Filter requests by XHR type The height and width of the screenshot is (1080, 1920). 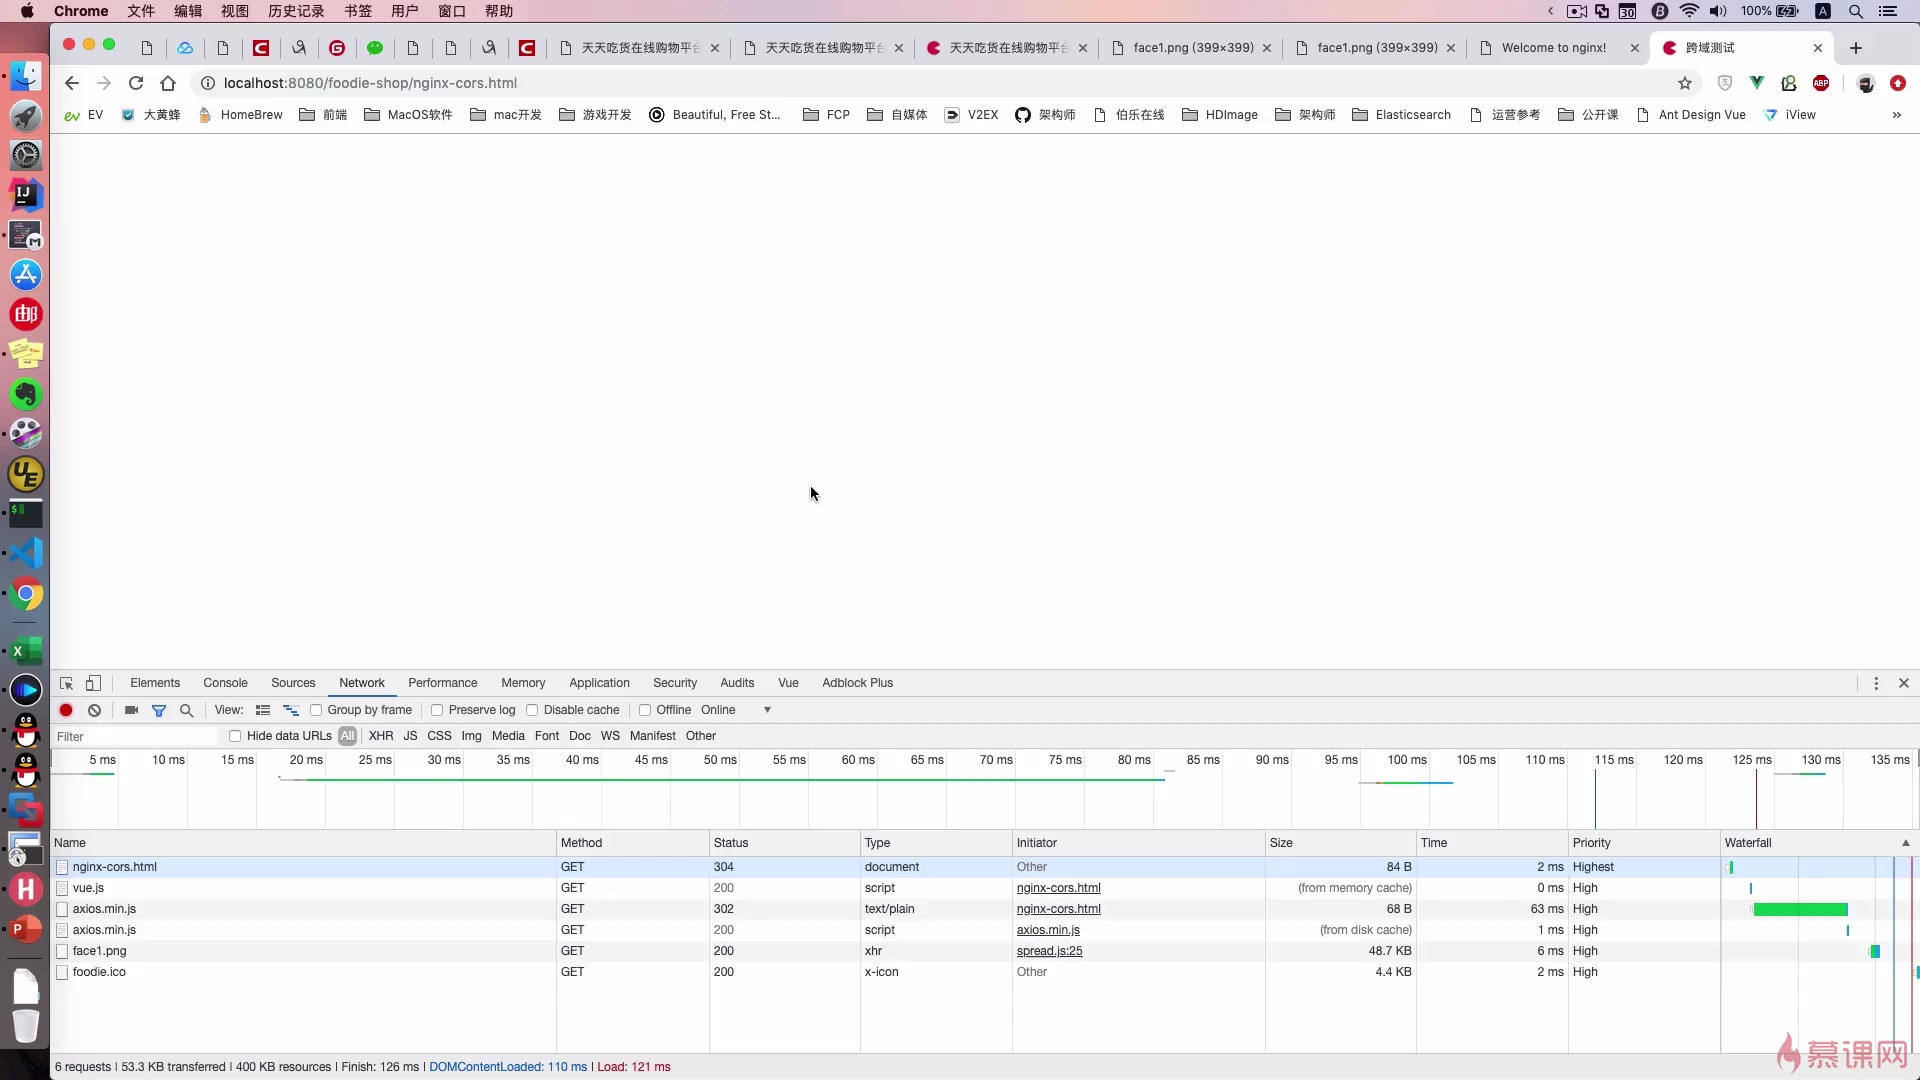[381, 736]
